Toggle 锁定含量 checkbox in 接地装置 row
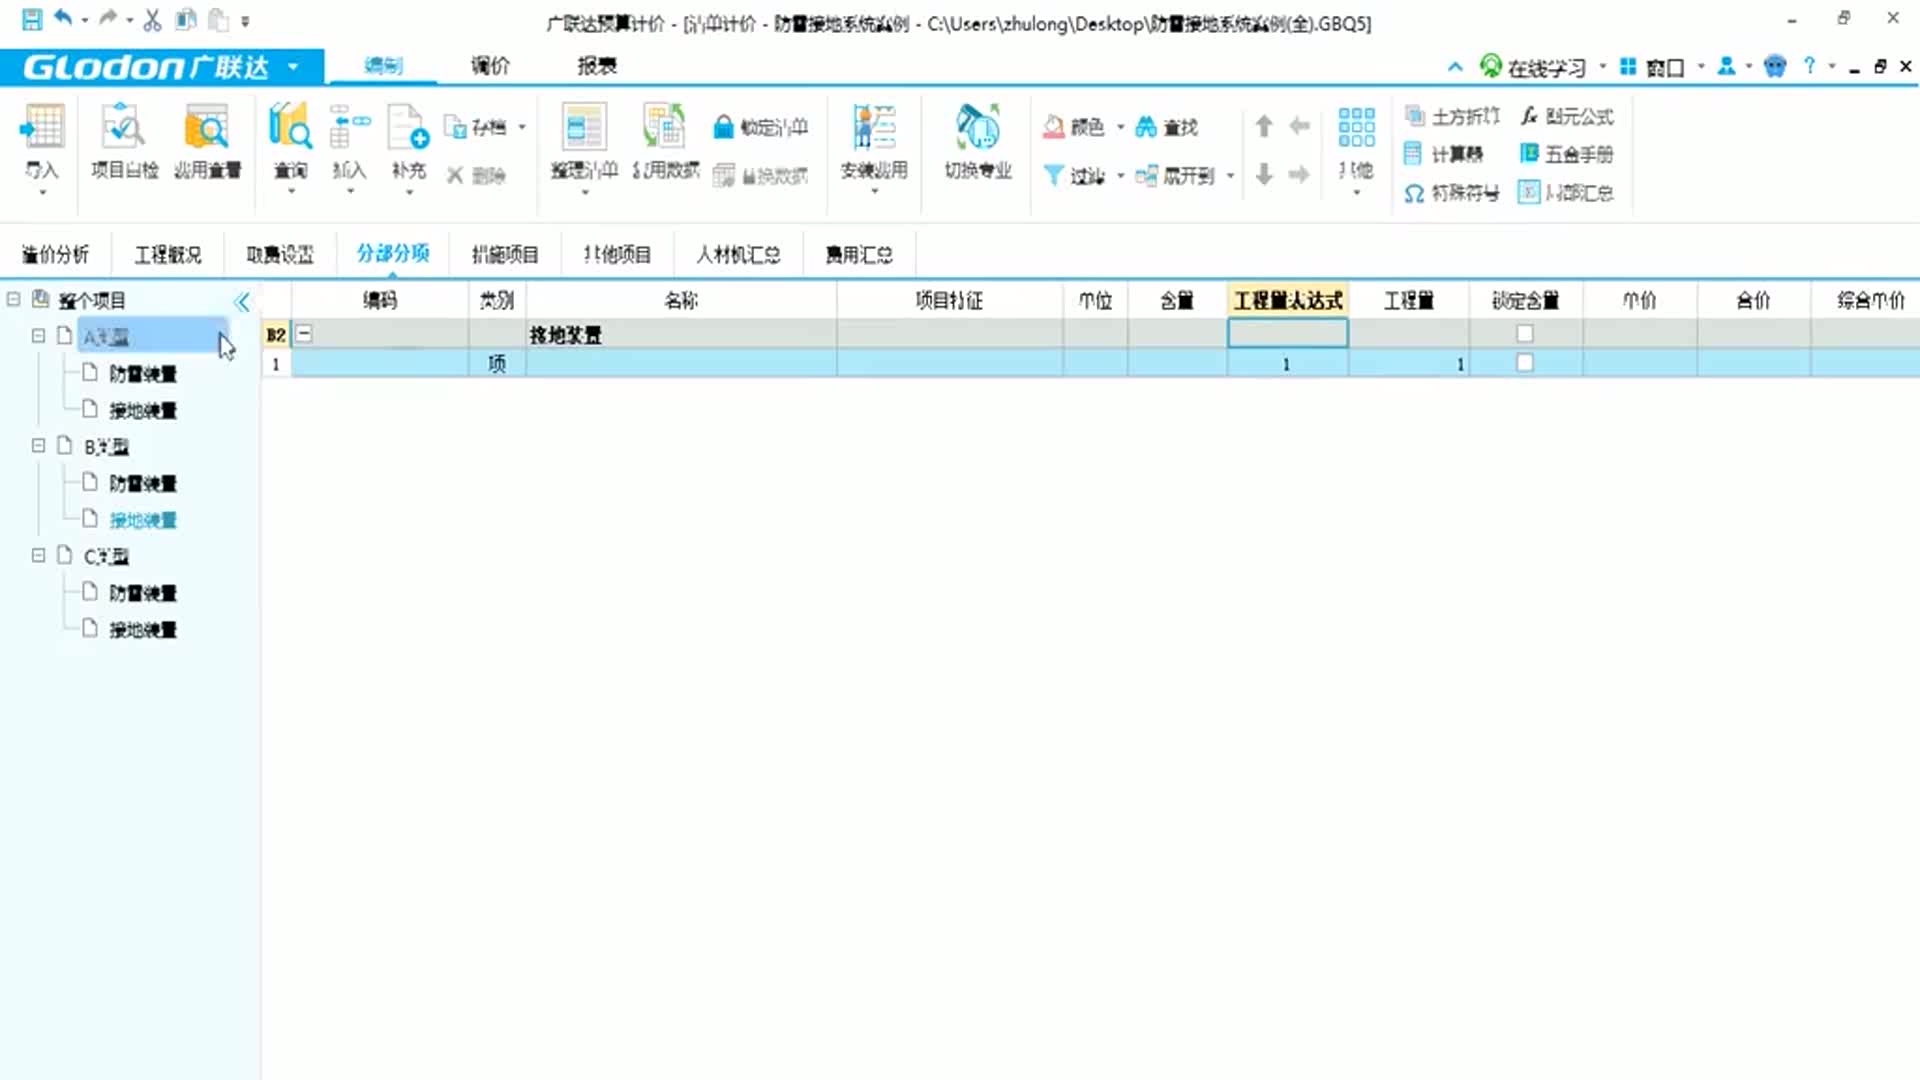 pyautogui.click(x=1524, y=334)
